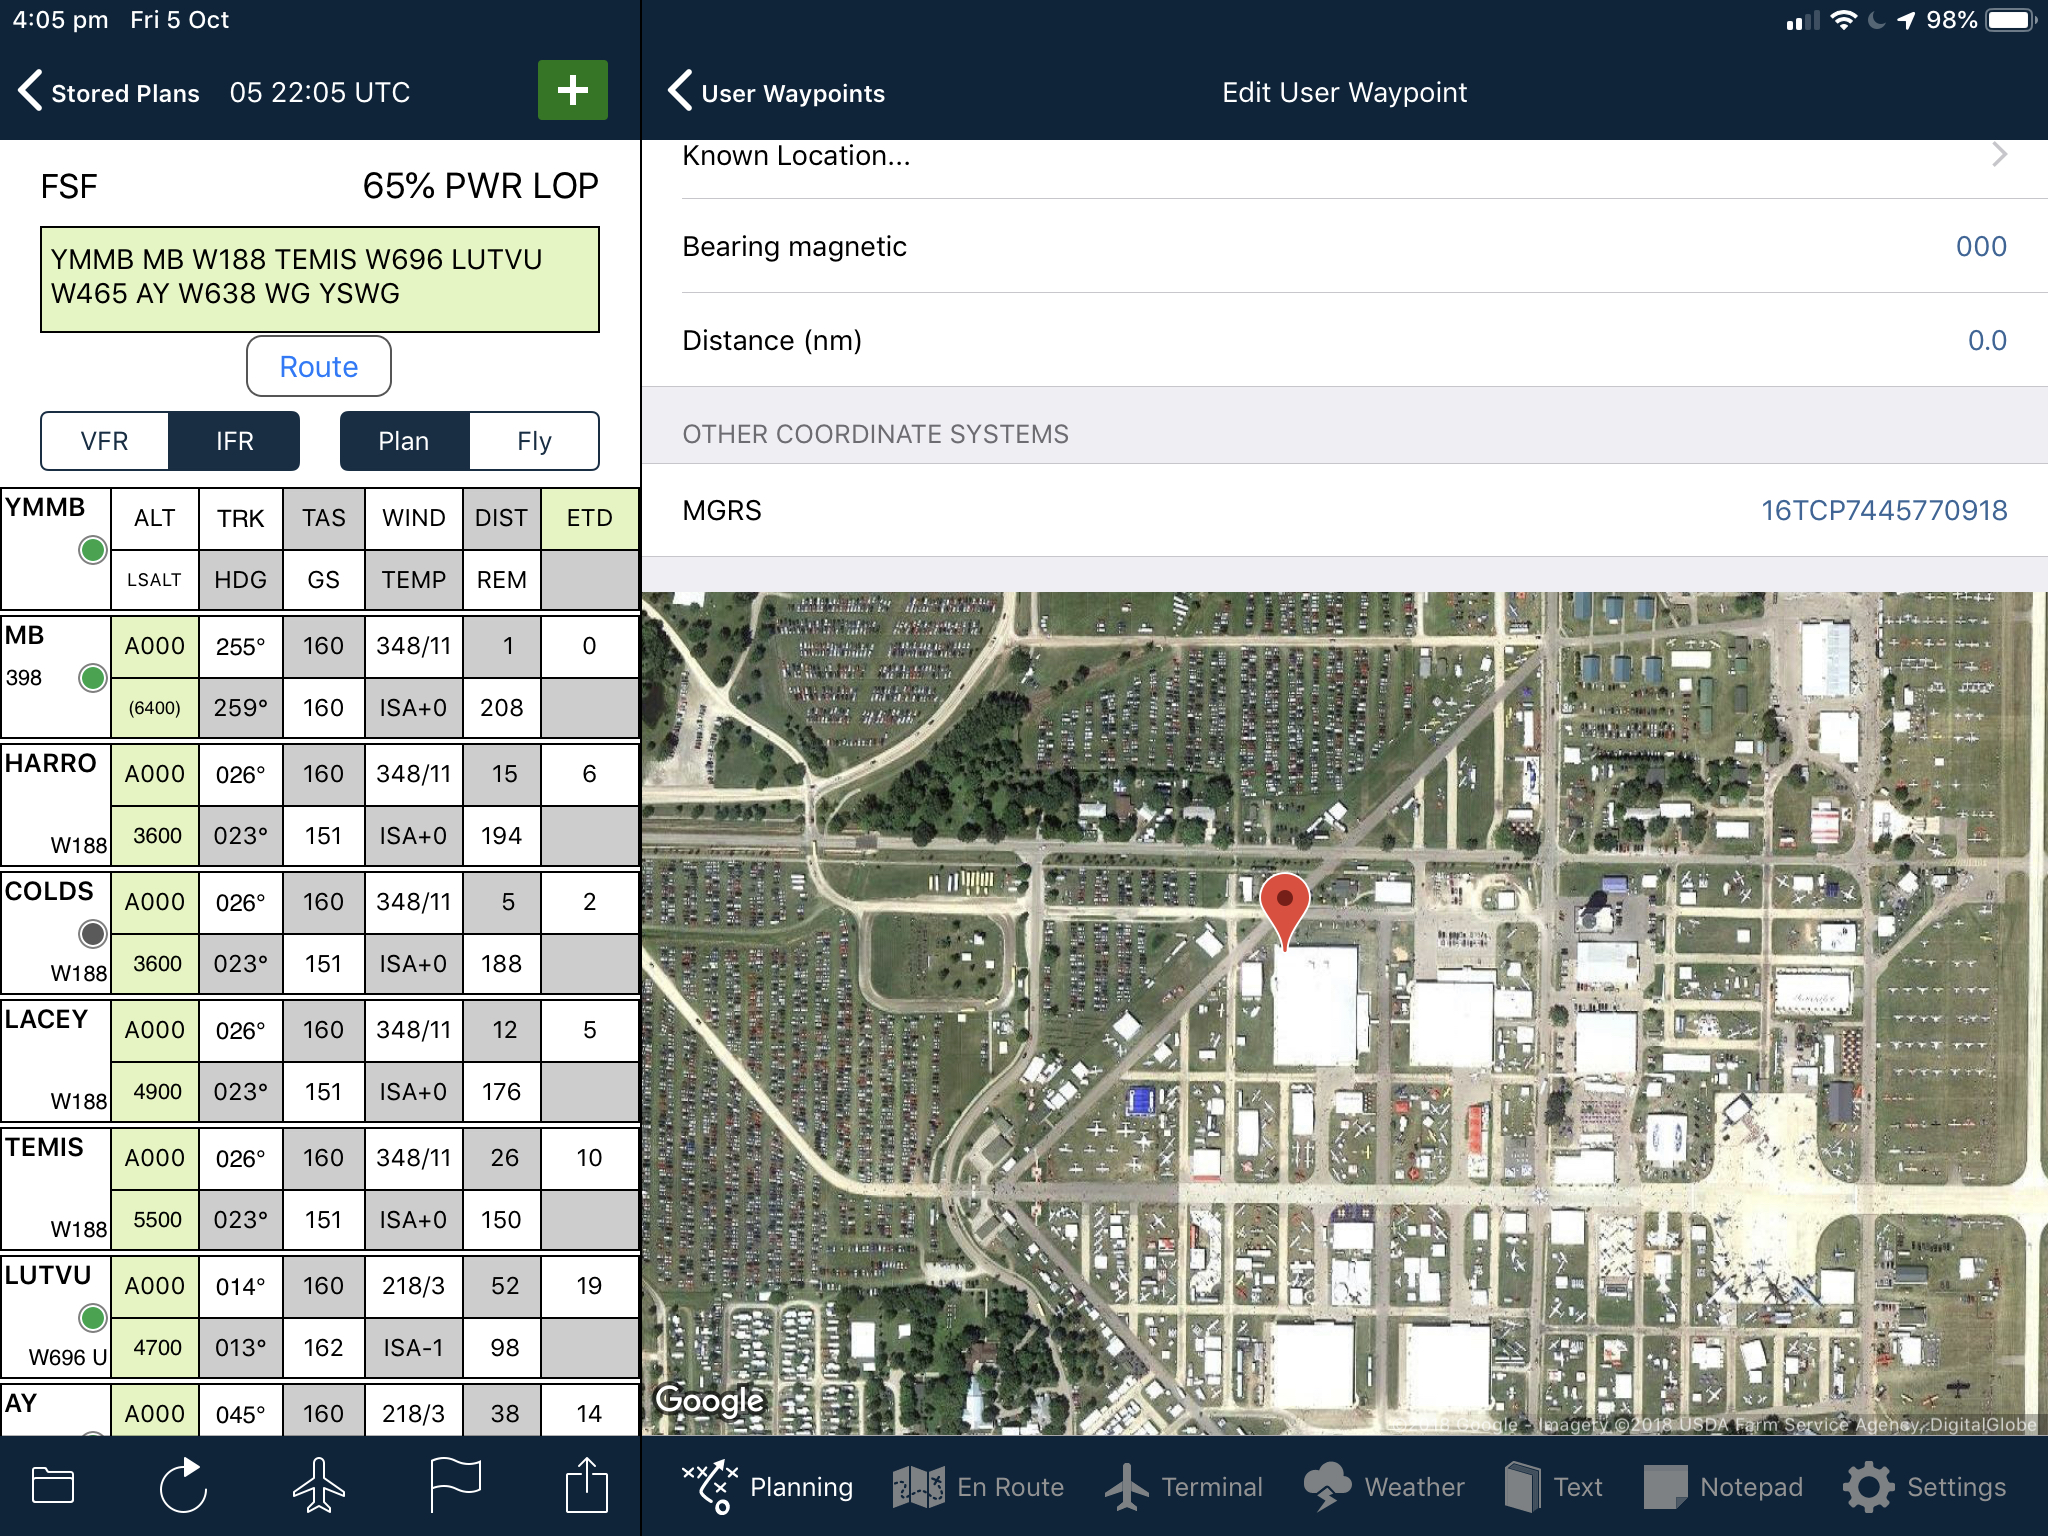
Task: Open the Weather tab
Action: pos(1384,1487)
